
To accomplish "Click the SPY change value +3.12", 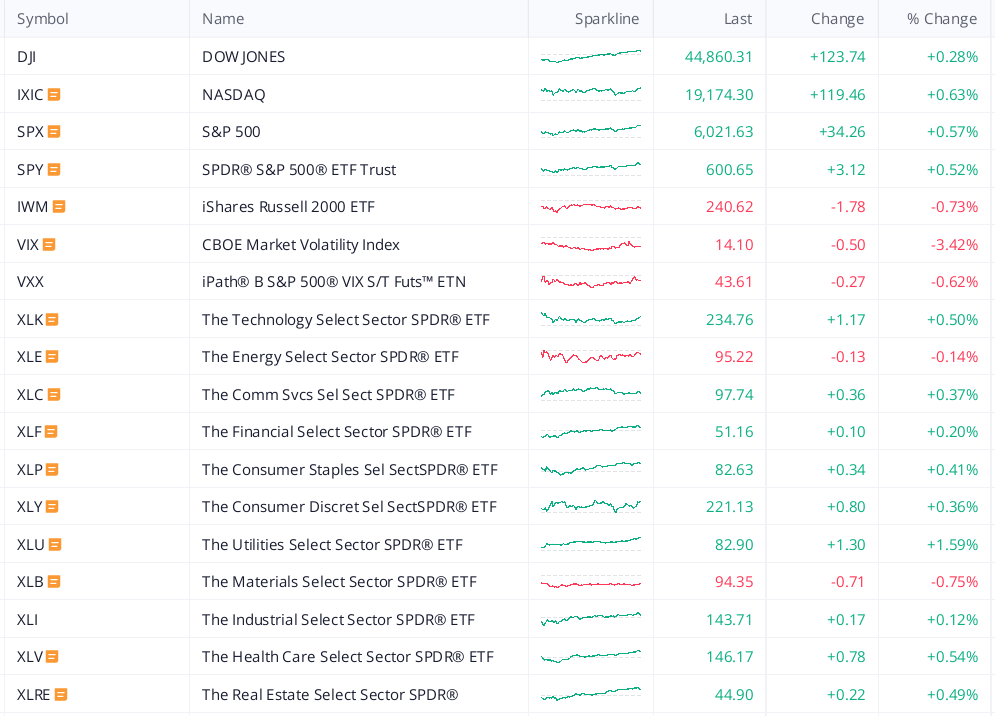I will point(846,169).
